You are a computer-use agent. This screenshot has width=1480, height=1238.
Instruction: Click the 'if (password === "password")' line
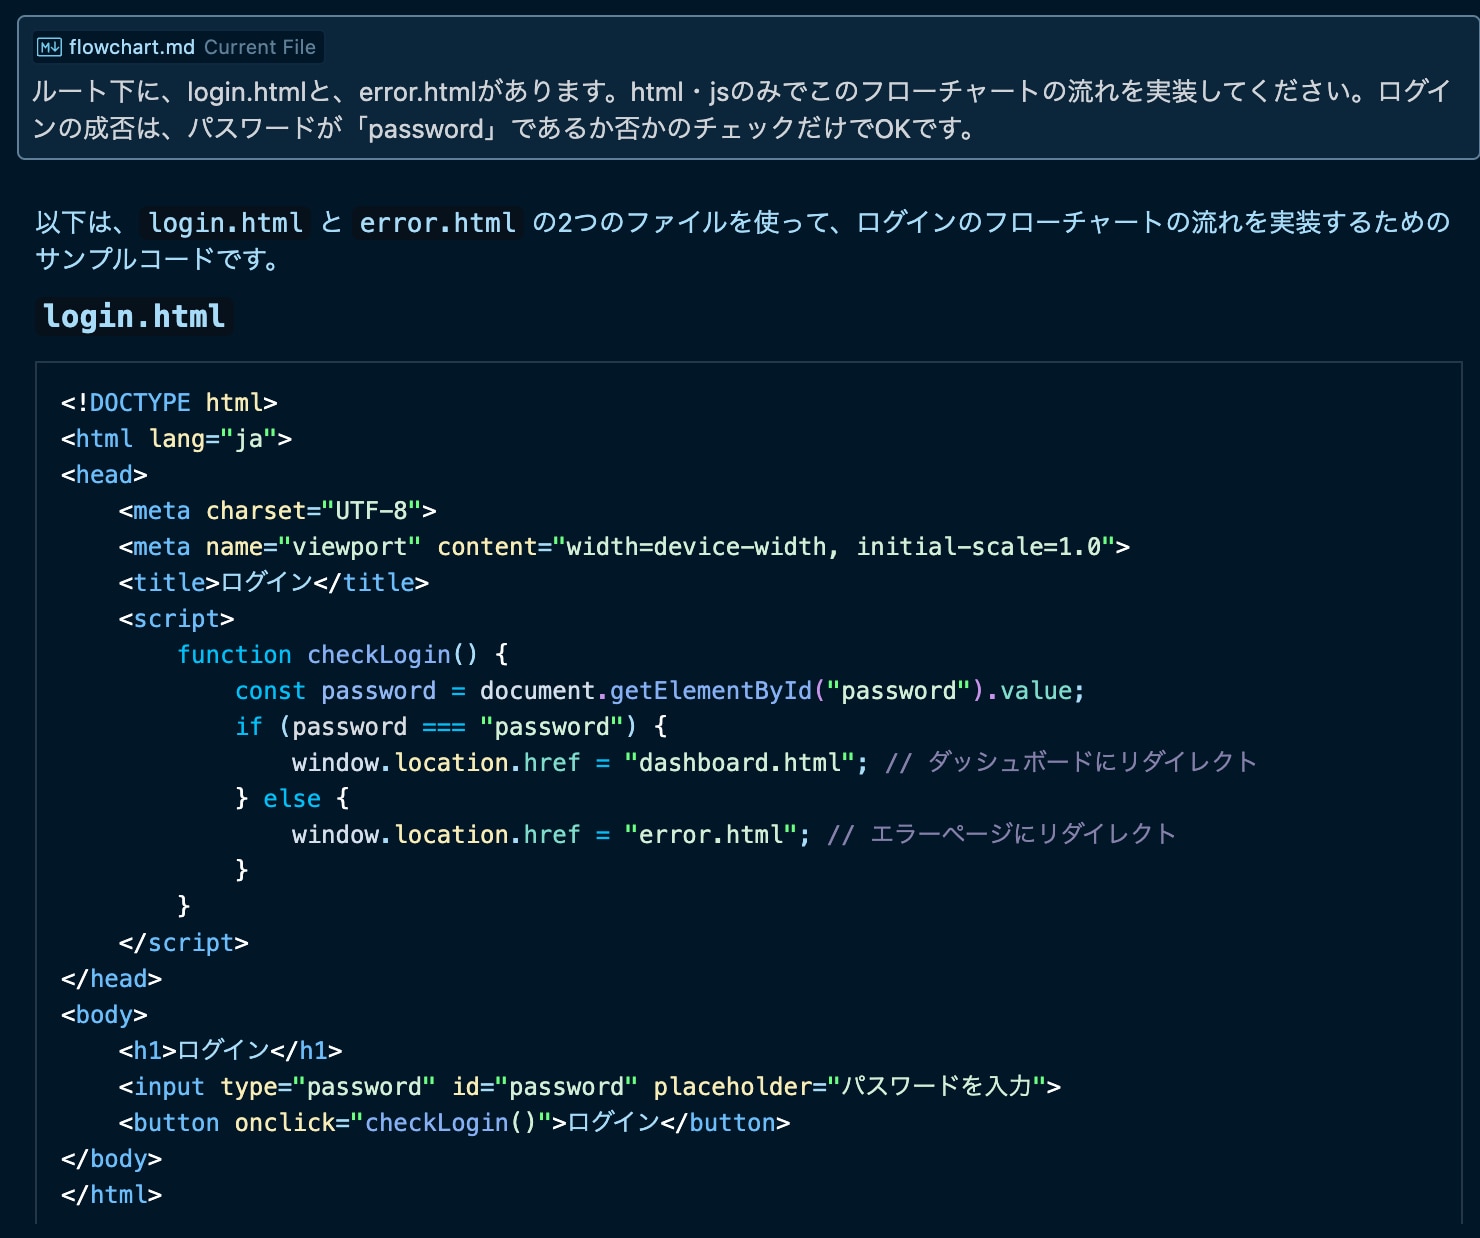pyautogui.click(x=451, y=726)
